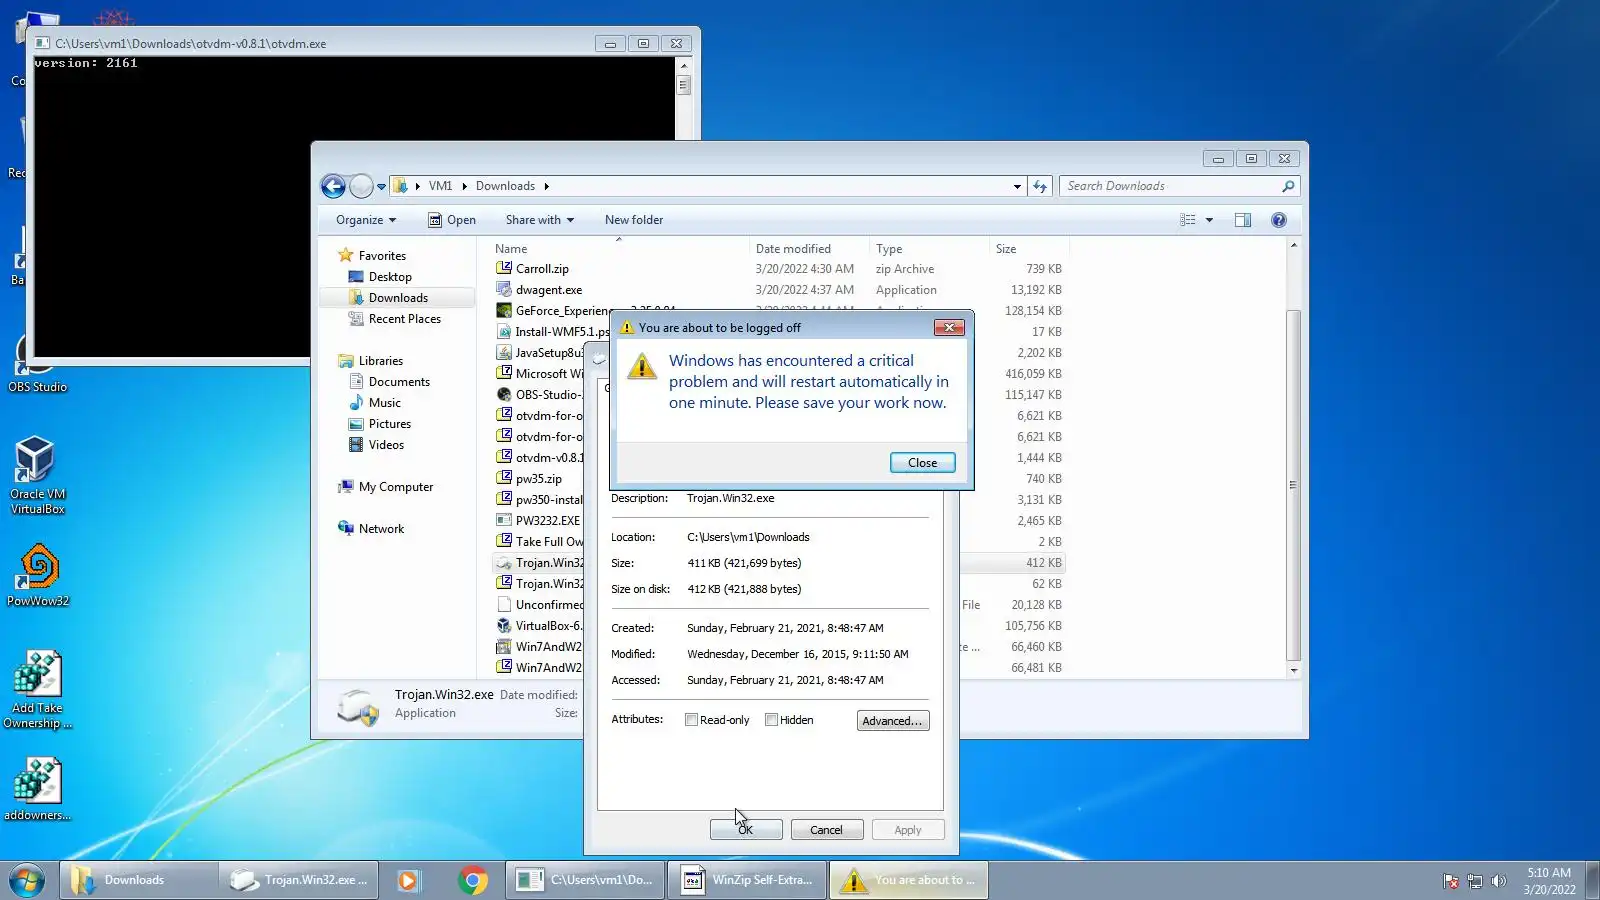Expand the Downloads breadcrumb arrow
Image resolution: width=1600 pixels, height=900 pixels.
point(547,186)
